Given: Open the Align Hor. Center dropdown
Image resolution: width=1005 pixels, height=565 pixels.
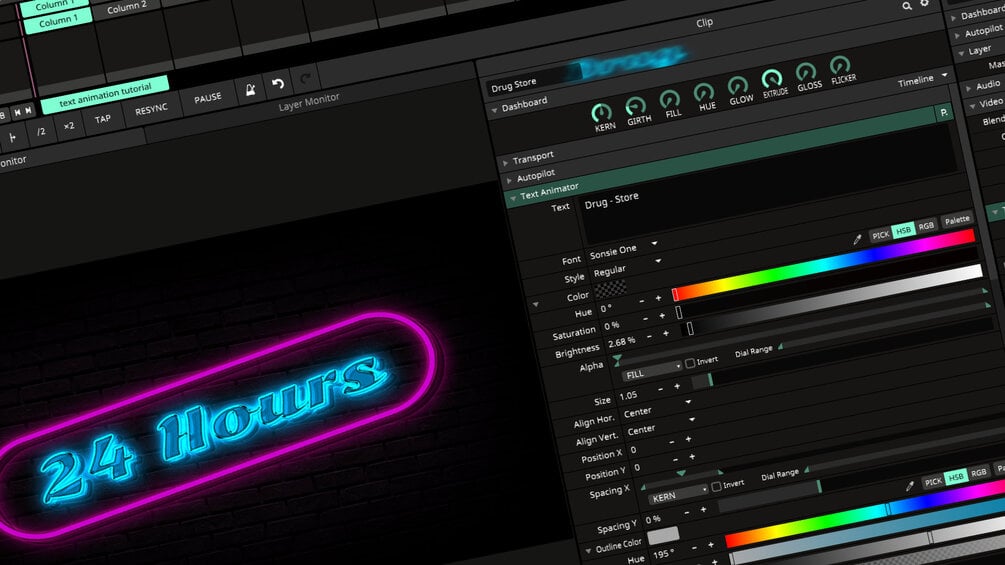Looking at the screenshot, I should coord(656,409).
